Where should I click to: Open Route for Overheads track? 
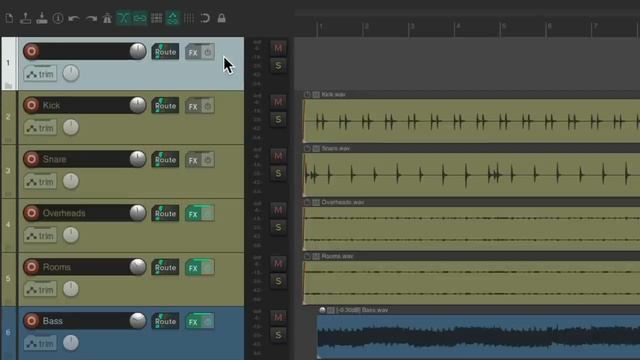(x=165, y=213)
